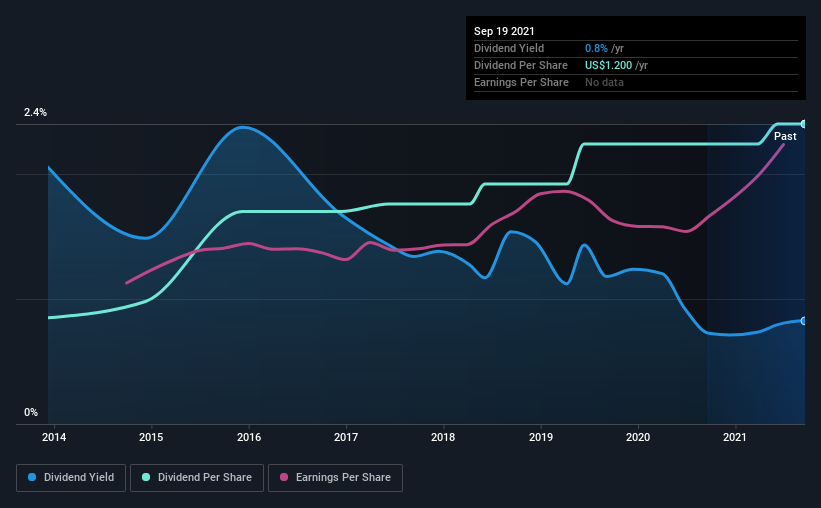Click the 2017 axis label
The width and height of the screenshot is (821, 508).
tap(346, 437)
